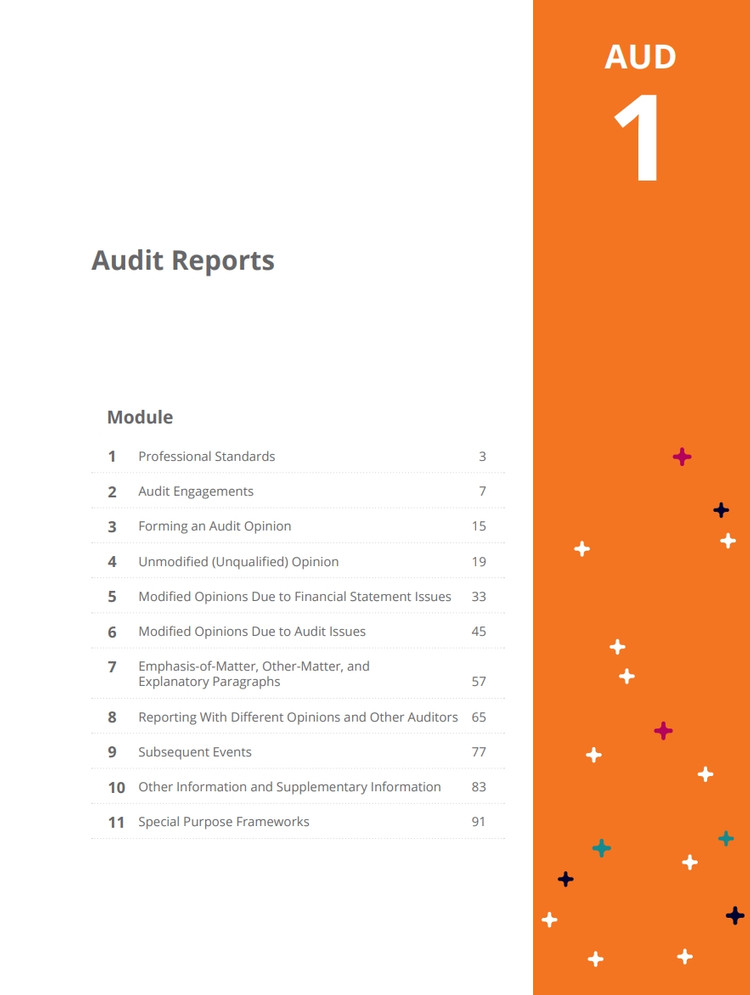Image resolution: width=750 pixels, height=995 pixels.
Task: Jump to Modified Opinions Due to Audit Issues
Action: pos(252,632)
